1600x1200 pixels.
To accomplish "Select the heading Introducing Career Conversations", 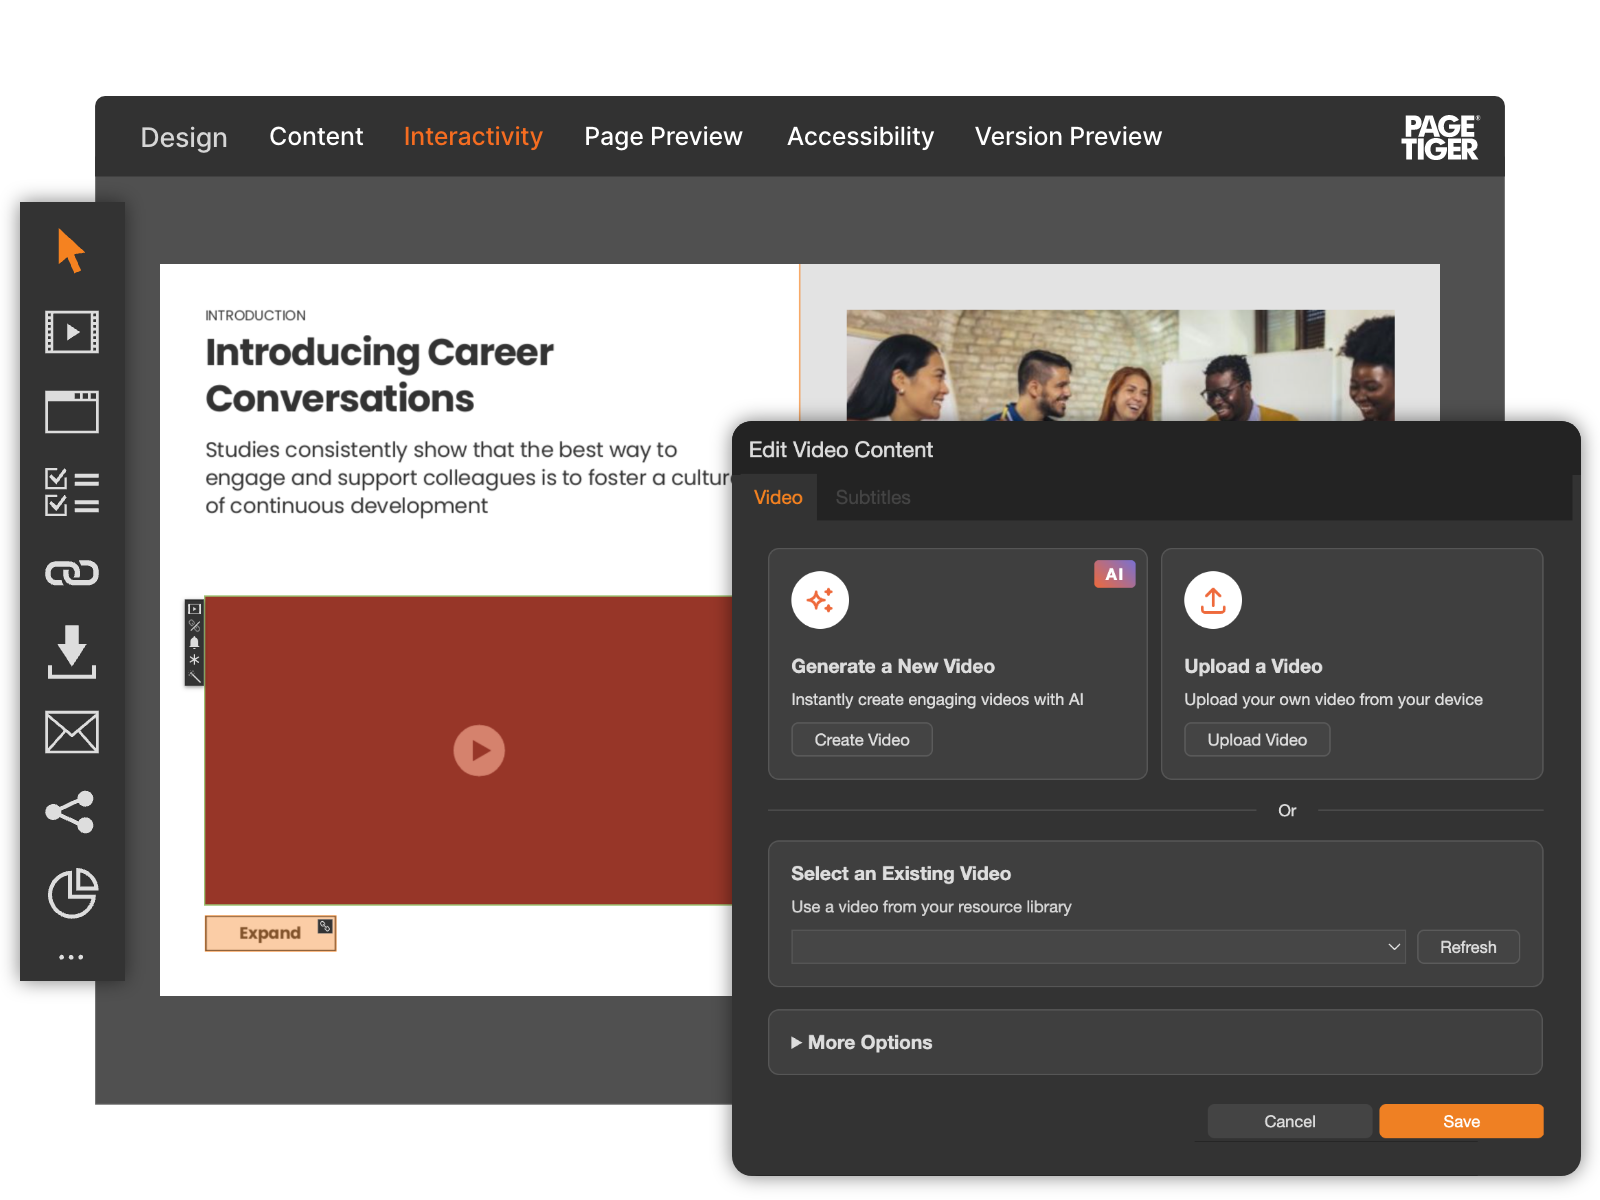I will pos(379,375).
